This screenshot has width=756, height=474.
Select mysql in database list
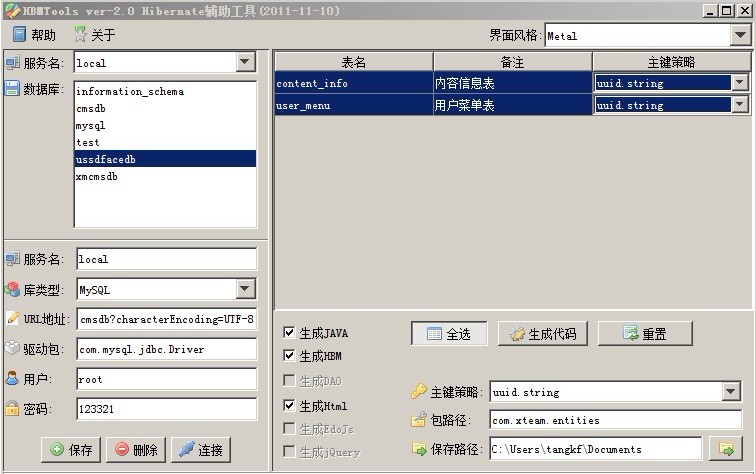click(x=165, y=125)
